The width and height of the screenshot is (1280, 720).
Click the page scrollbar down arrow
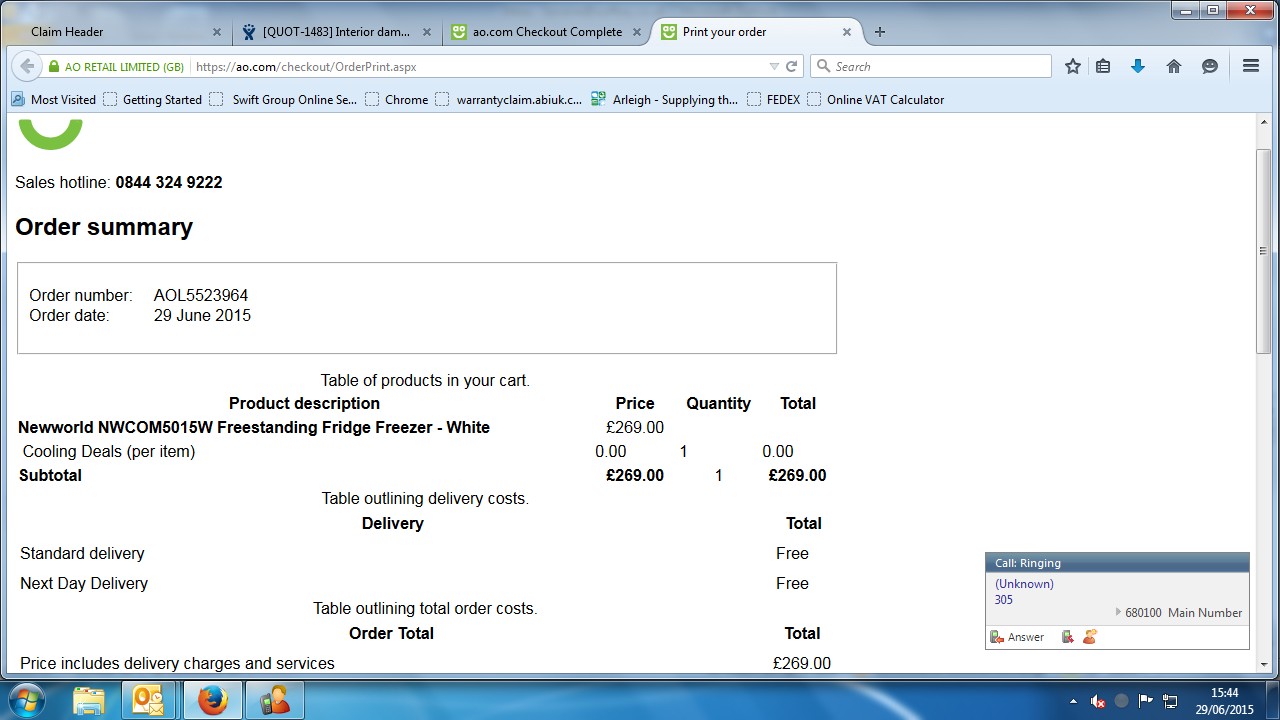(x=1264, y=665)
